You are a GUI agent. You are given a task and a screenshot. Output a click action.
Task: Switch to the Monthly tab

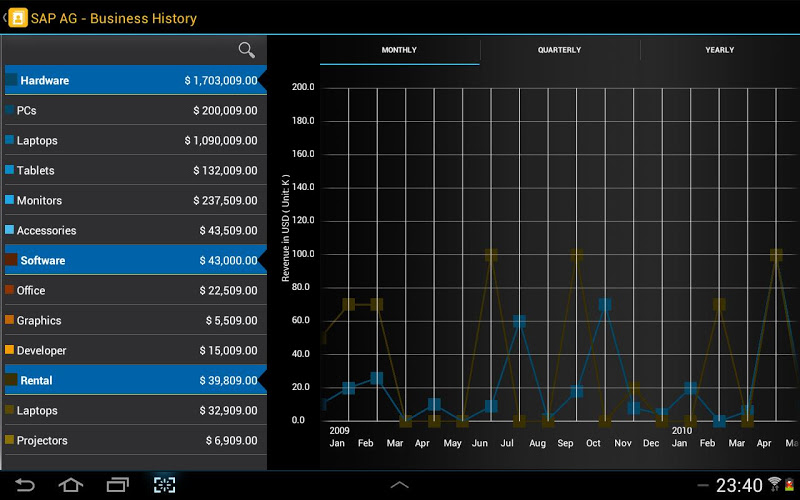[x=399, y=50]
